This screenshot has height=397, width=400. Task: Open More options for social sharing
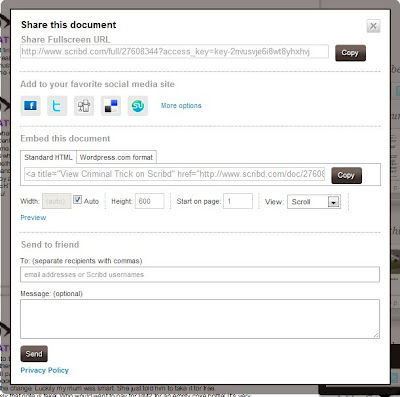tap(181, 106)
